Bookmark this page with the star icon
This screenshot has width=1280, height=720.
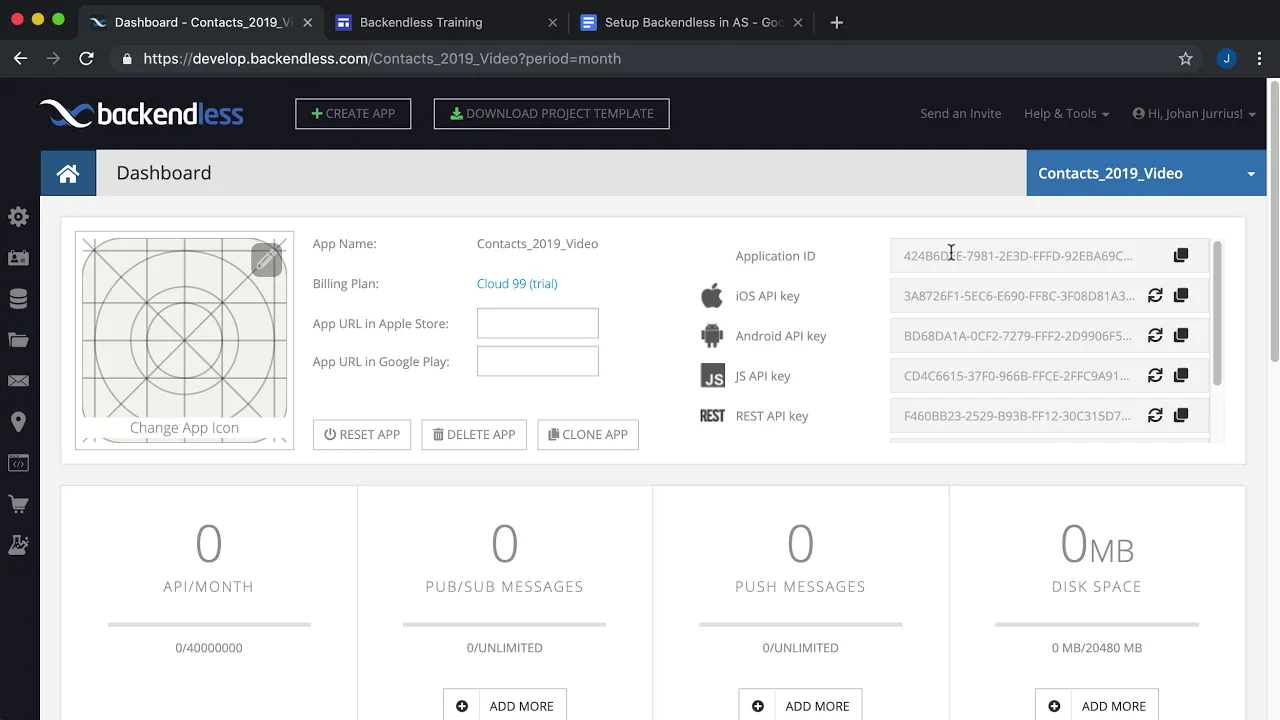click(1186, 59)
